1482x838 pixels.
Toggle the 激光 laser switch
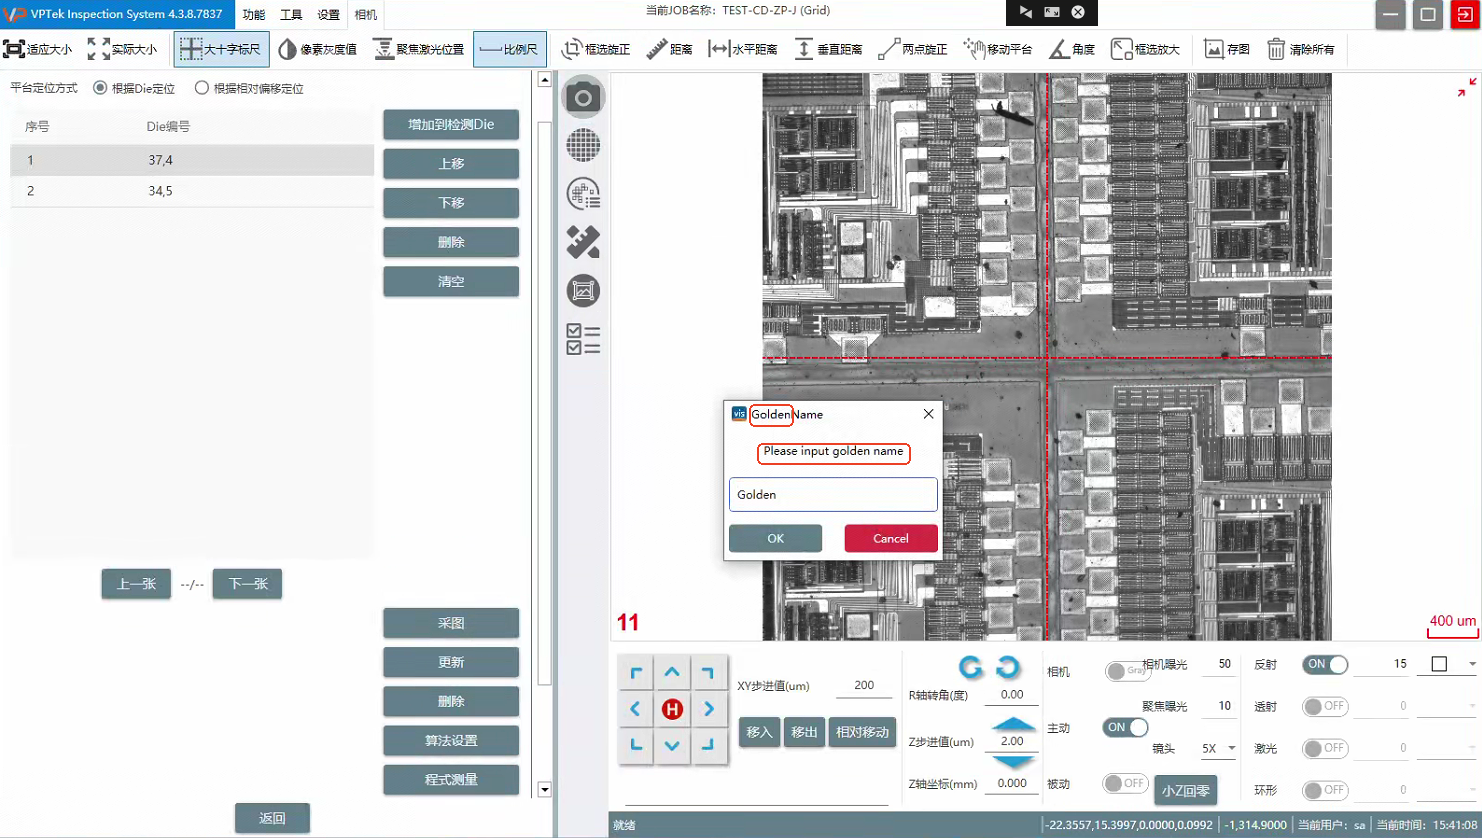[1325, 748]
